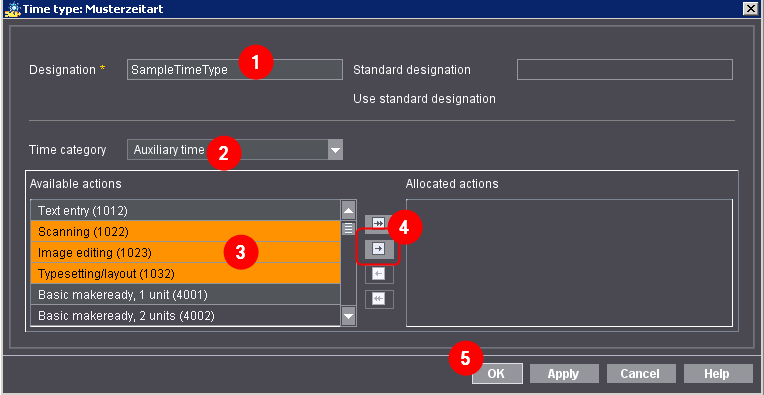Open Help for this dialog

click(x=718, y=374)
